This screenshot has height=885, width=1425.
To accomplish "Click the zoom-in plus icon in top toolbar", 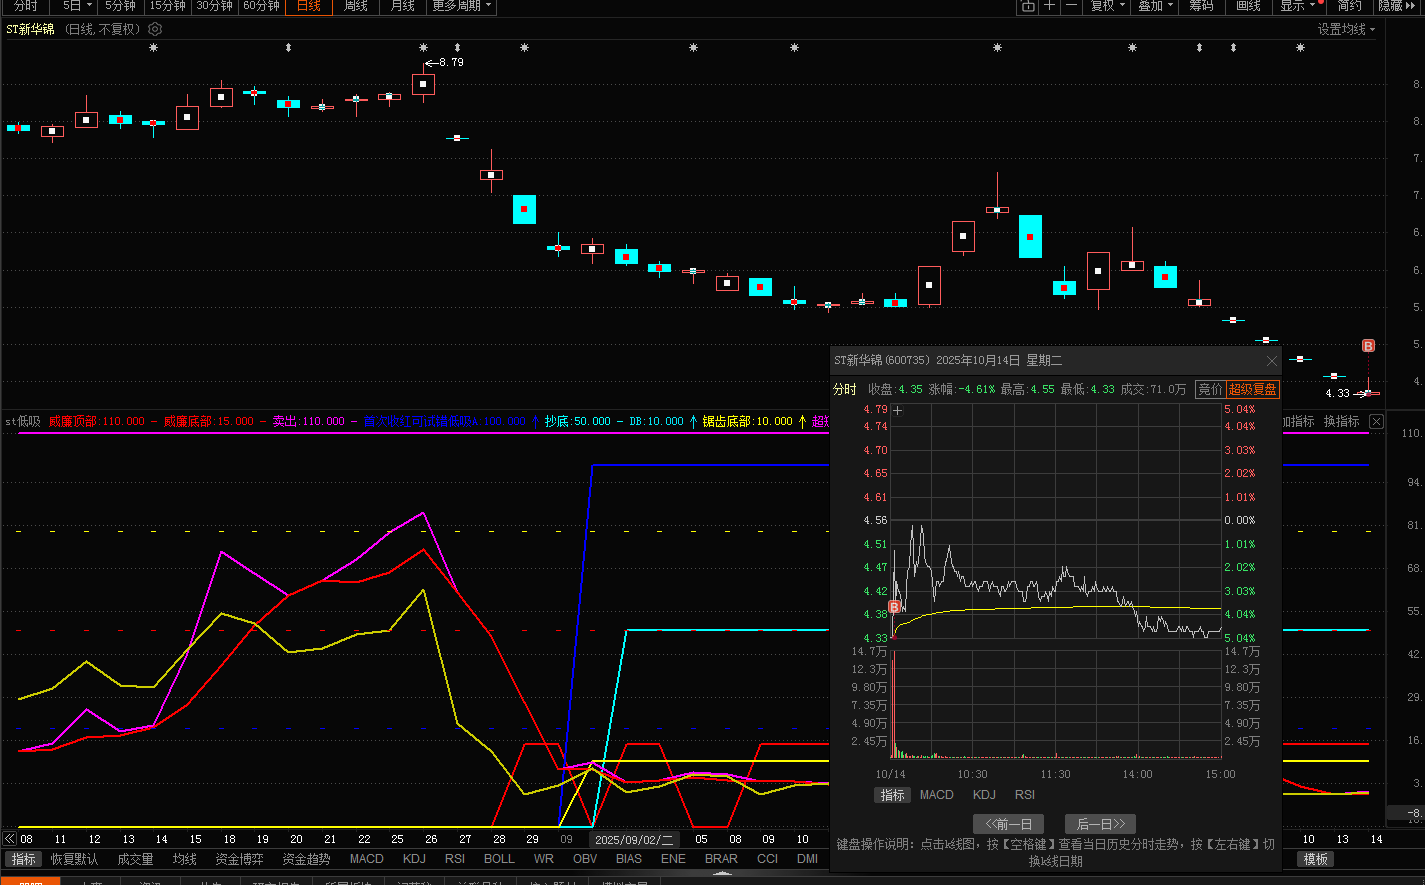I will (1049, 6).
